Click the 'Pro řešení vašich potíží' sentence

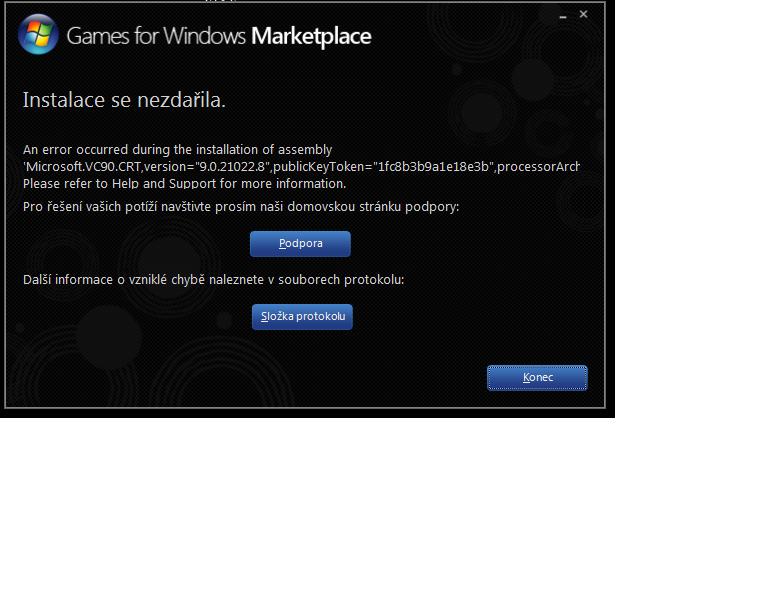pos(240,207)
